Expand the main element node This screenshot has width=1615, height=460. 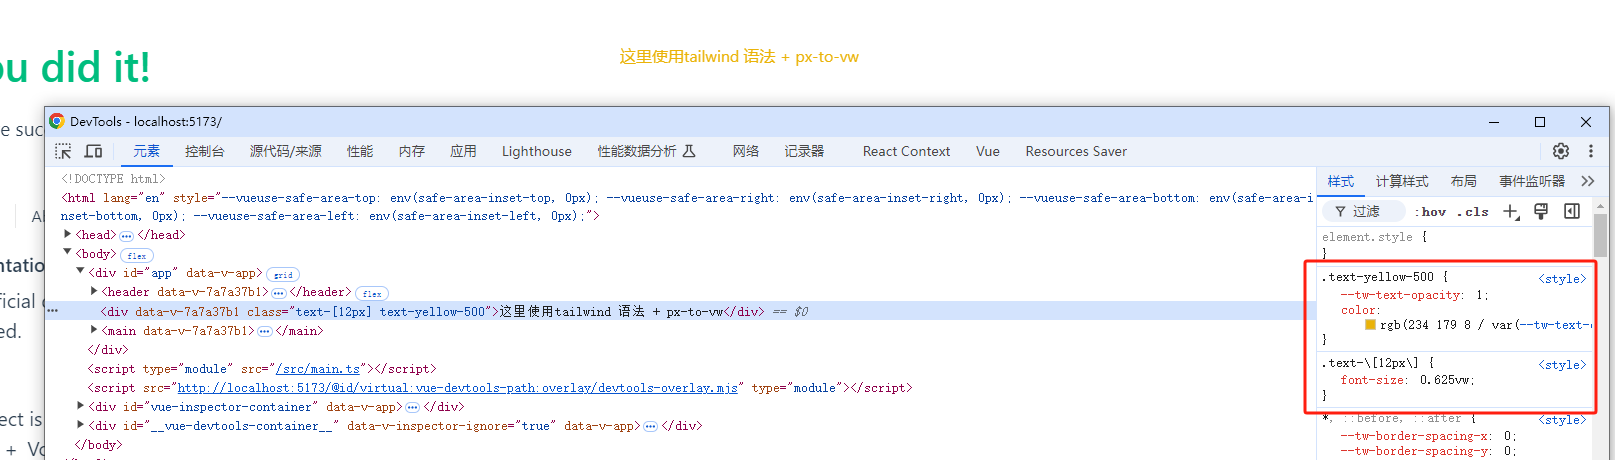pyautogui.click(x=94, y=330)
